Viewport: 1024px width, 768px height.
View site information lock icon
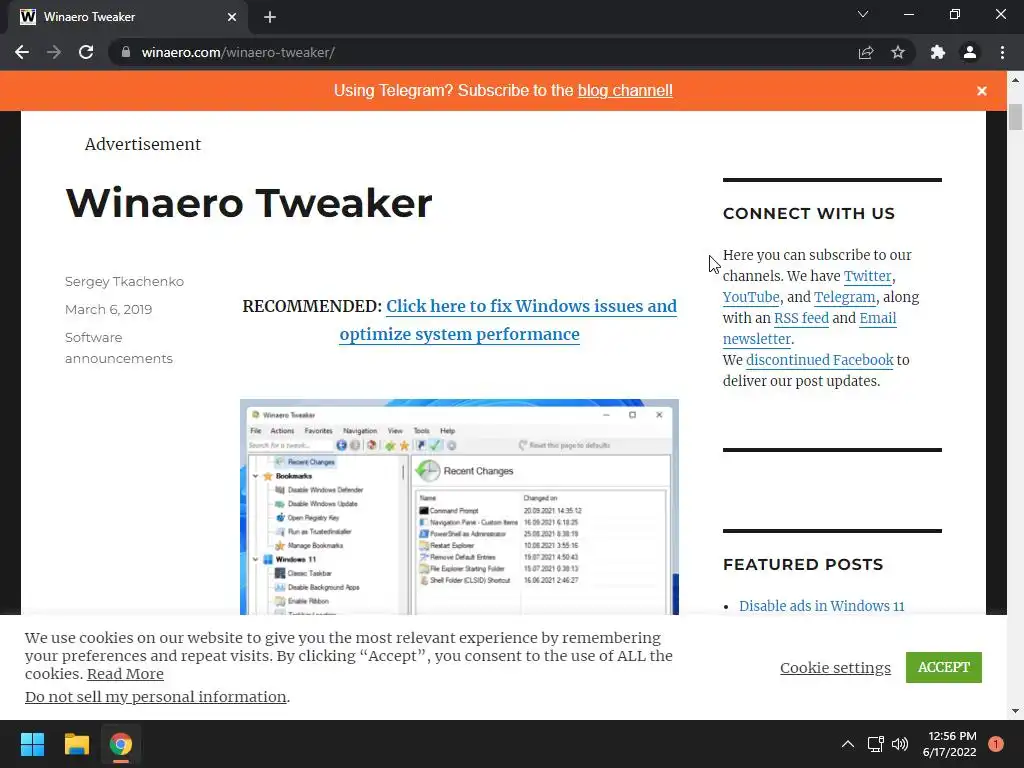125,52
